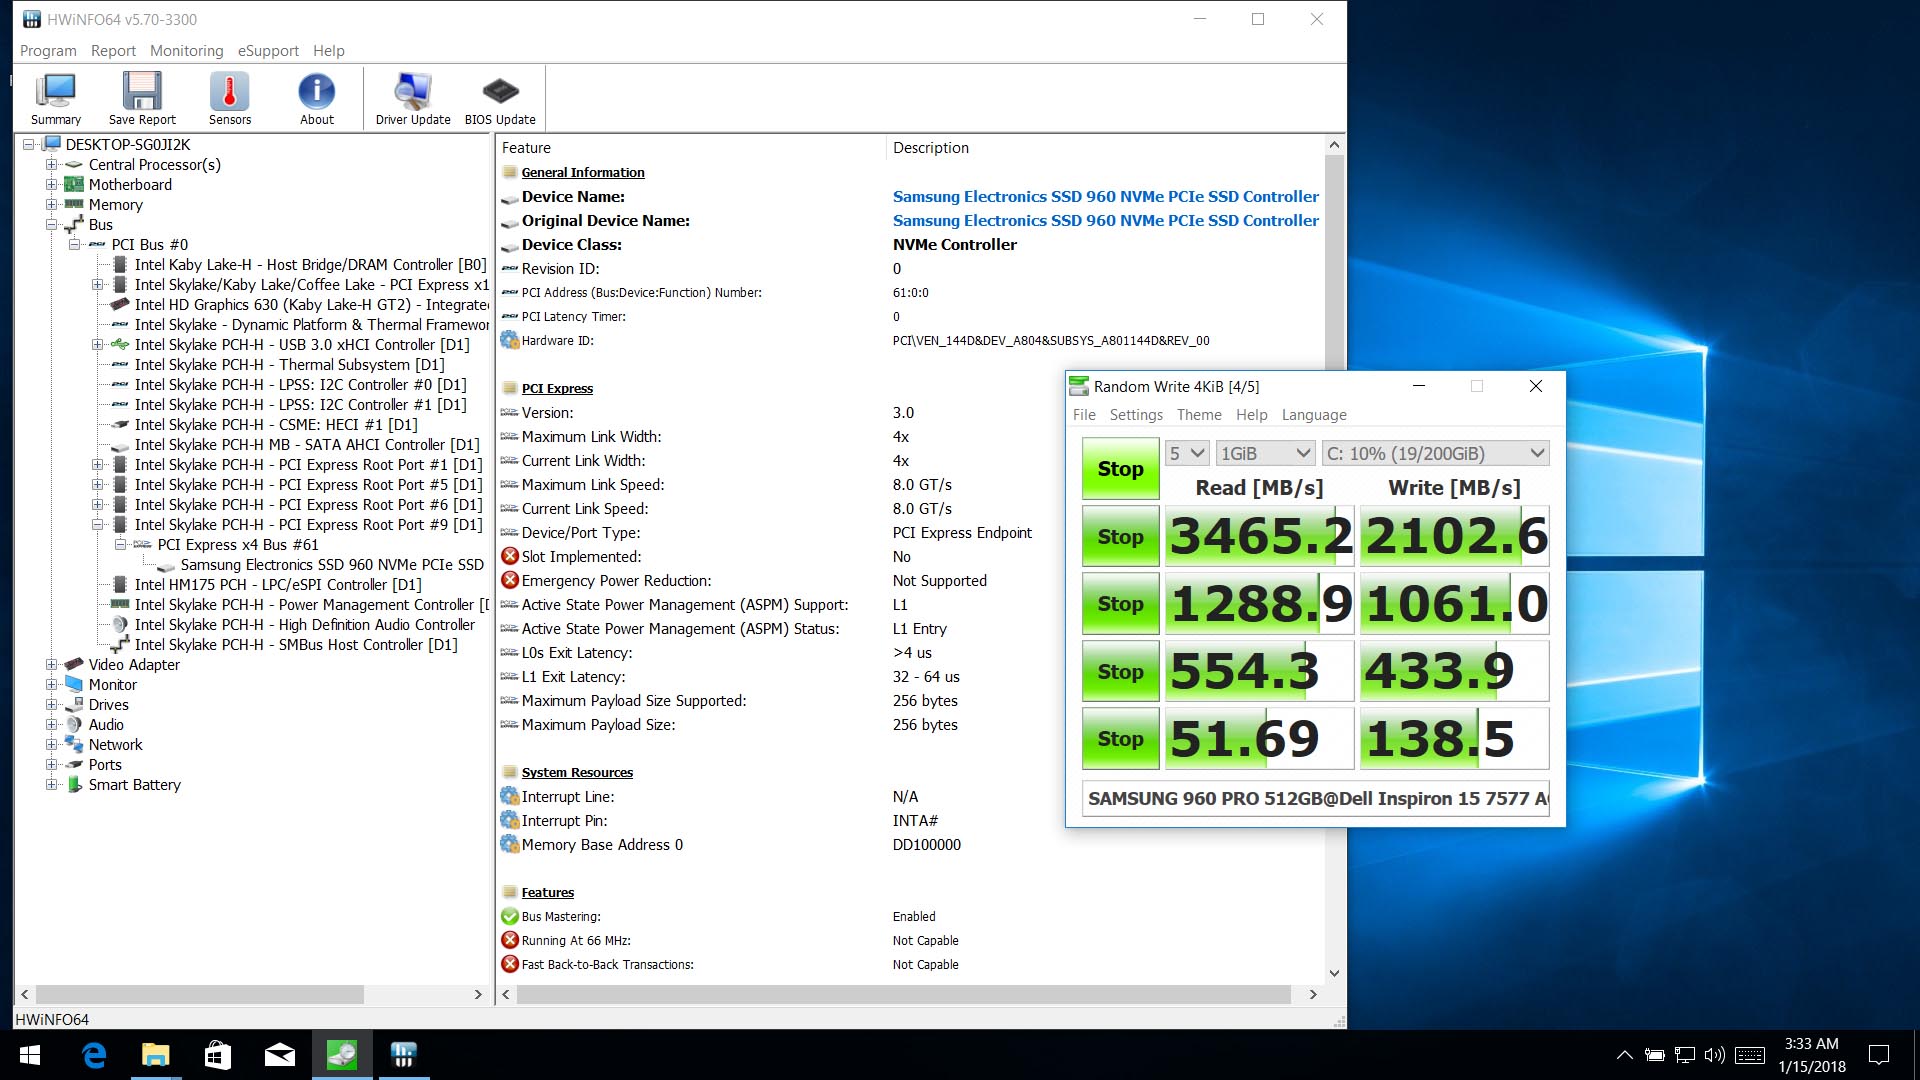Viewport: 1920px width, 1080px height.
Task: Open test size dropdown 1GiB
Action: tap(1265, 454)
